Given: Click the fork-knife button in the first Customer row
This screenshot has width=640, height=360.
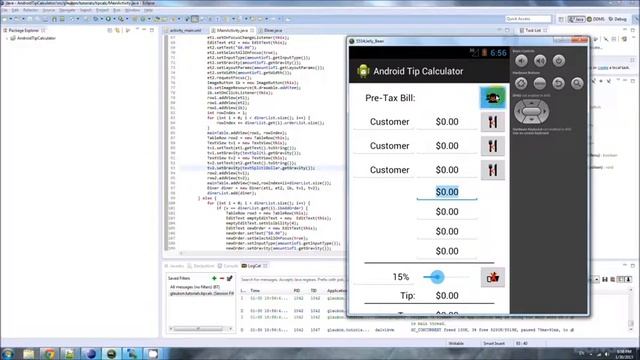Looking at the screenshot, I should pyautogui.click(x=493, y=122).
